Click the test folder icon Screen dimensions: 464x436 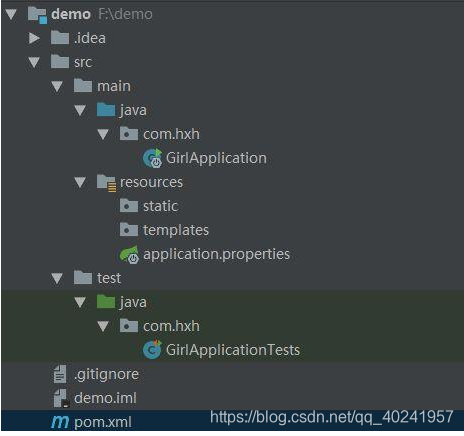point(83,278)
